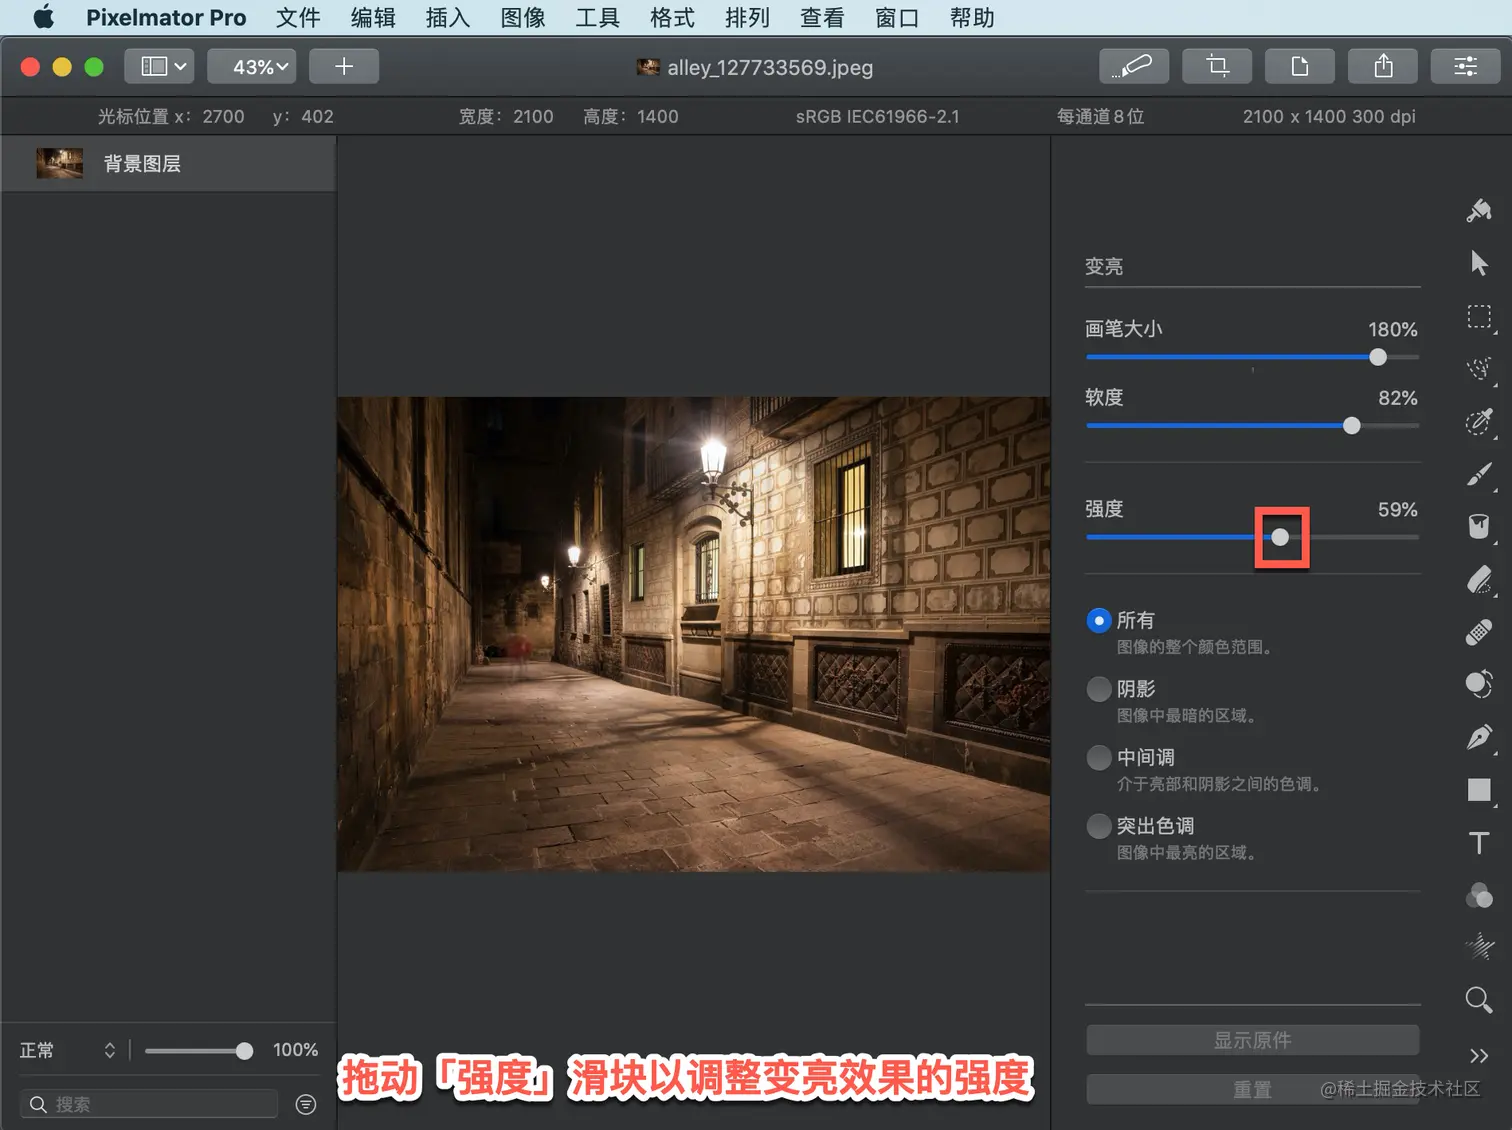Viewport: 1512px width, 1130px height.
Task: Select the Rectangular Selection tool
Action: [1479, 317]
